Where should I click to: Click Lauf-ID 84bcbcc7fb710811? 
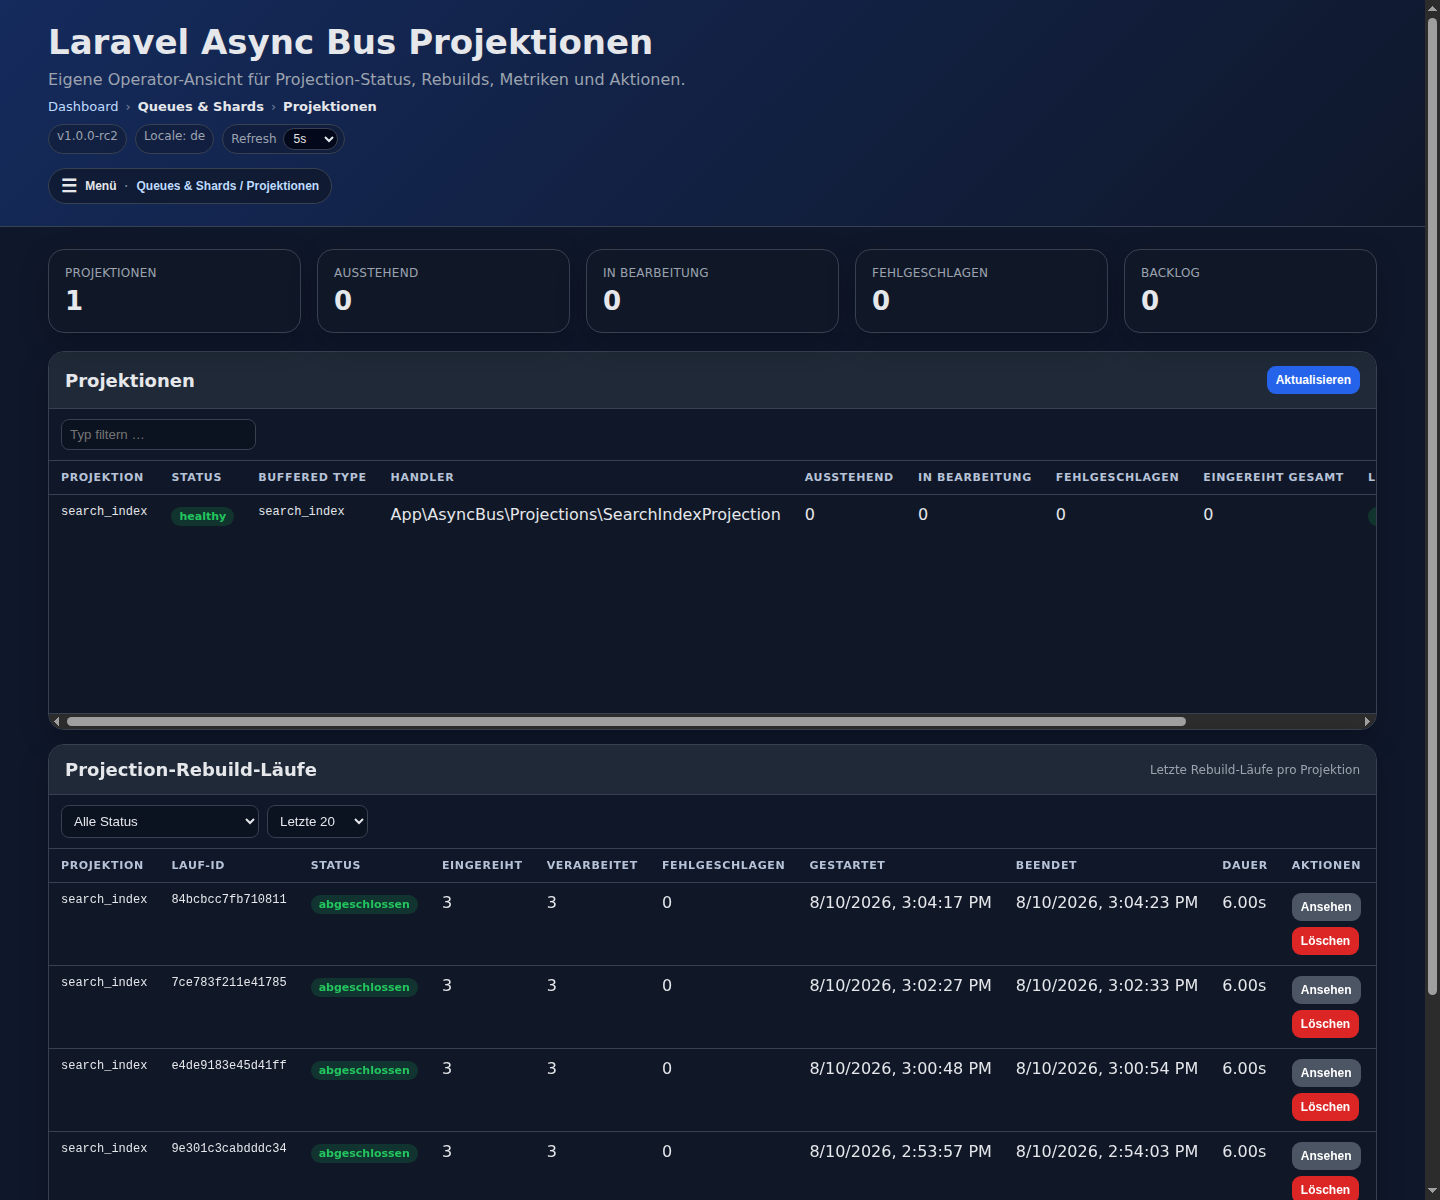[x=229, y=900]
